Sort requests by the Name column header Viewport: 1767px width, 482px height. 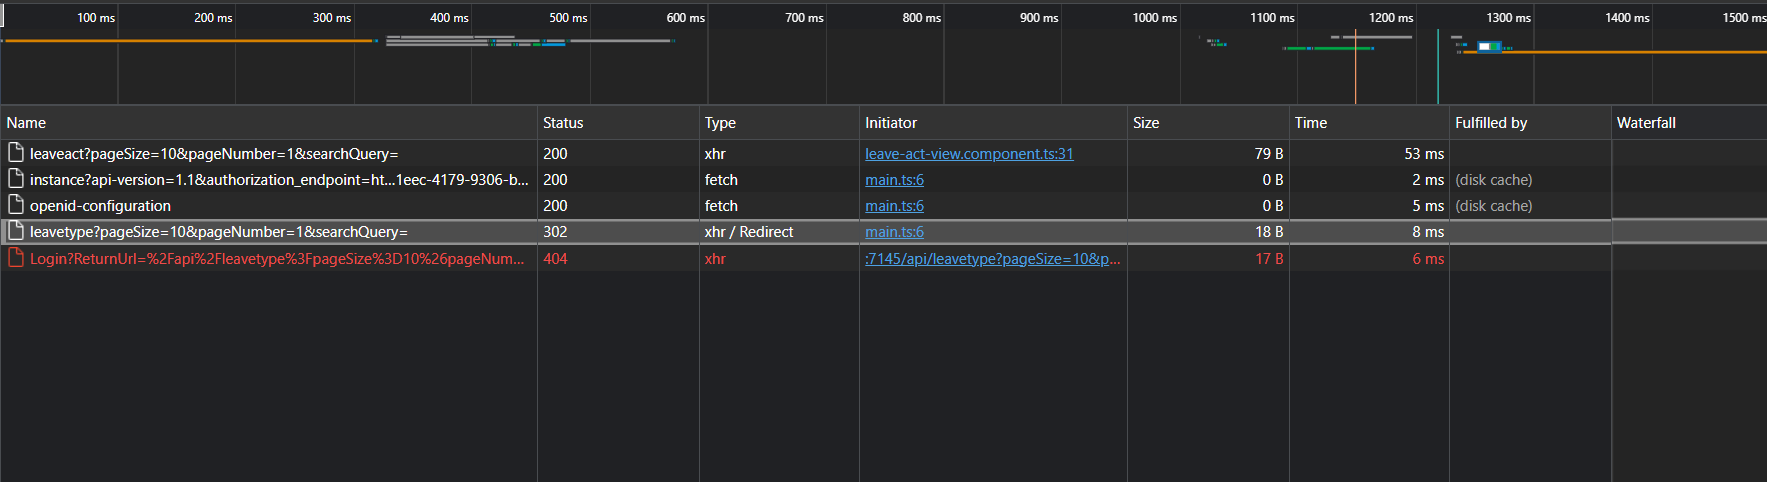click(x=268, y=123)
